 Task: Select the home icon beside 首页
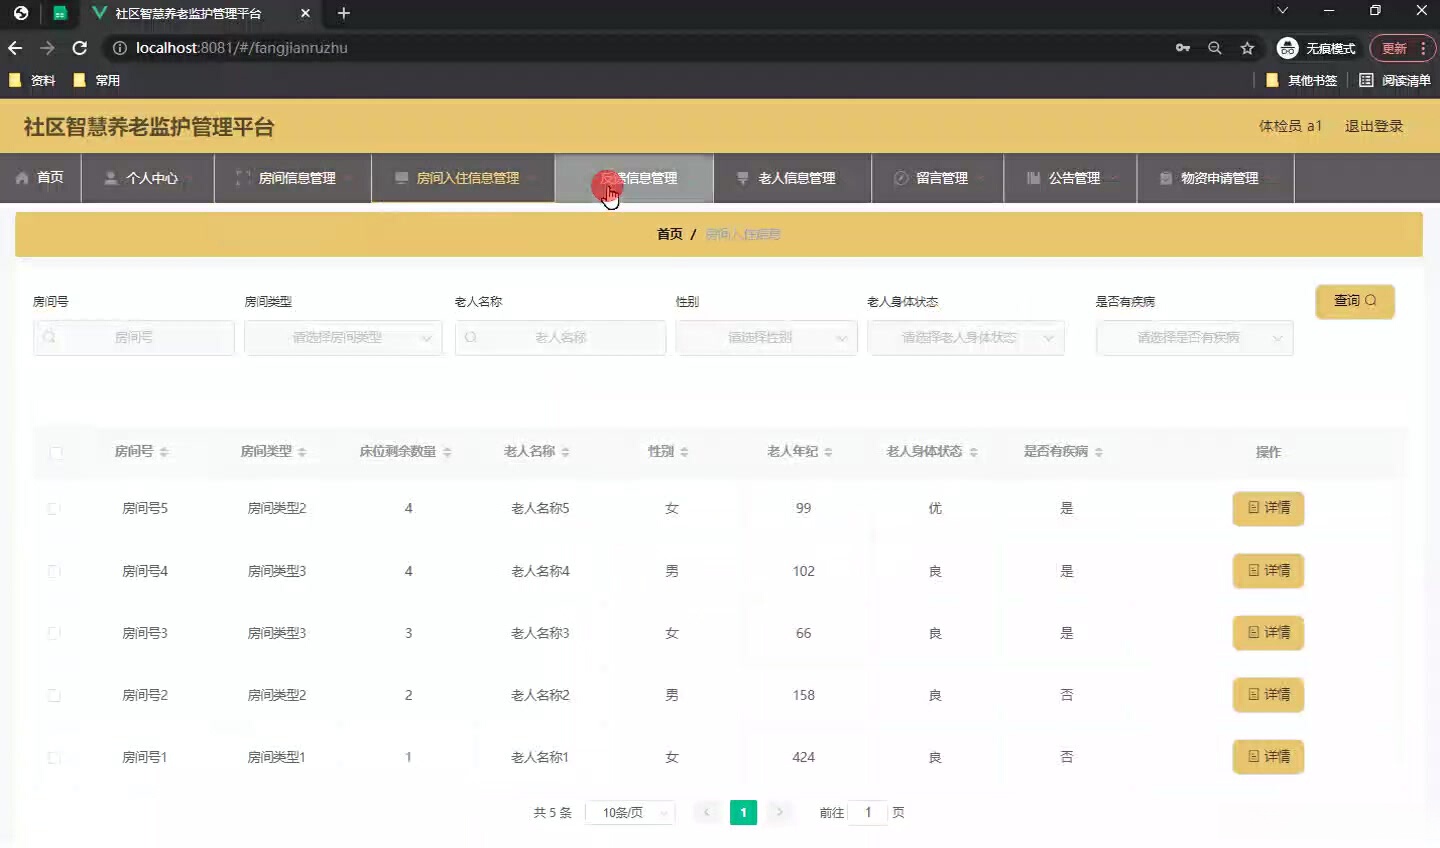click(22, 178)
